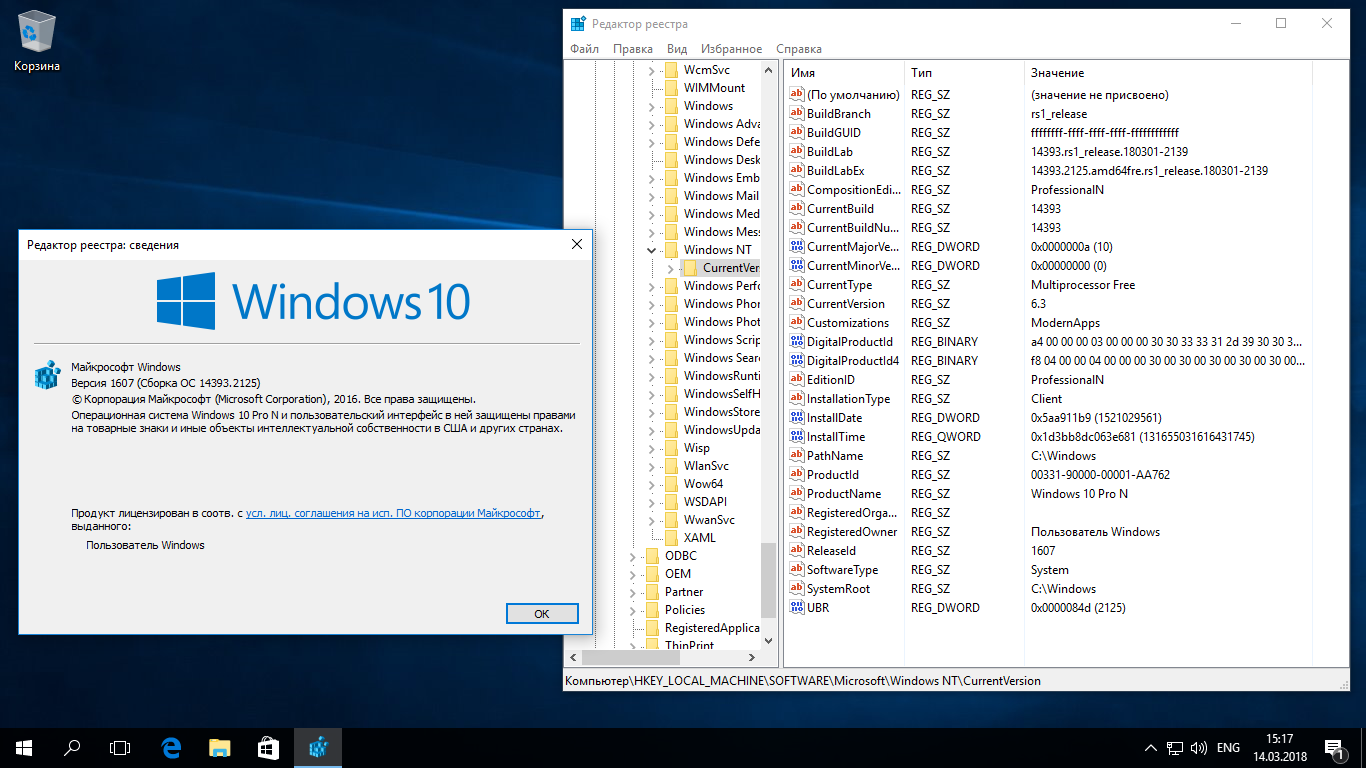Select the UBR DWORD value icon
This screenshot has width=1366, height=768.
(x=797, y=608)
